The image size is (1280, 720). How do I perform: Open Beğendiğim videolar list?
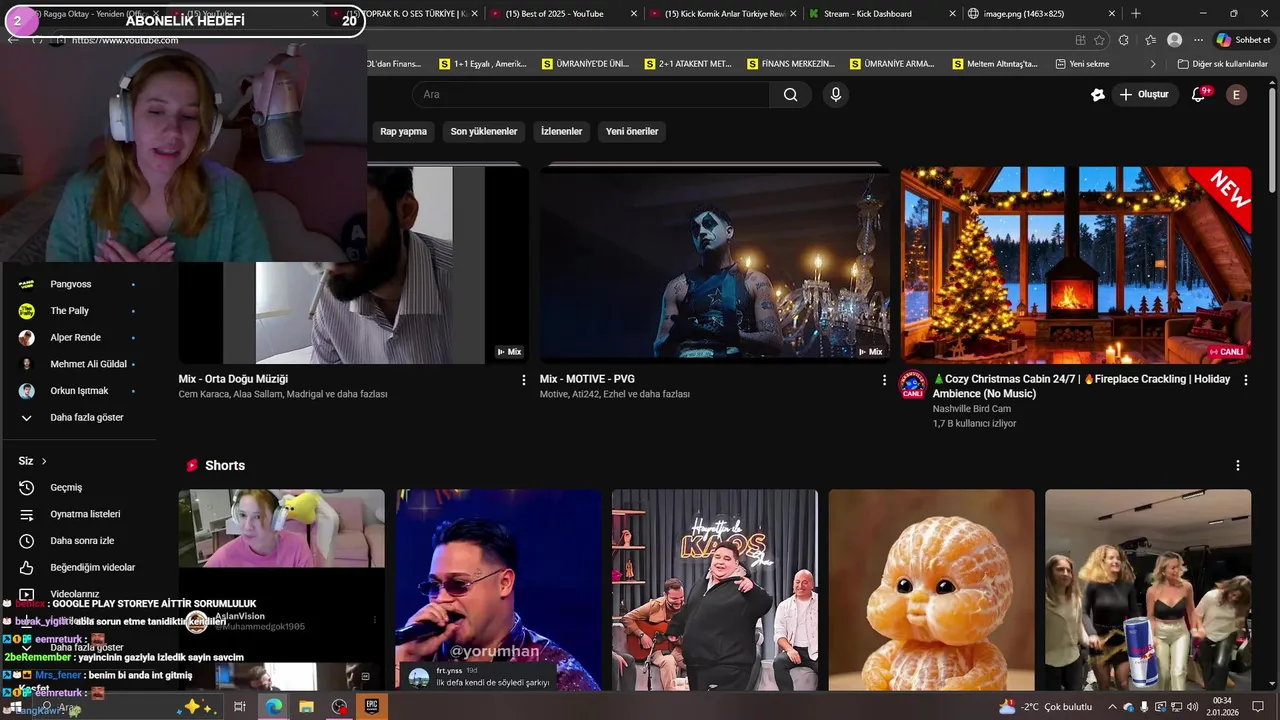click(x=77, y=568)
